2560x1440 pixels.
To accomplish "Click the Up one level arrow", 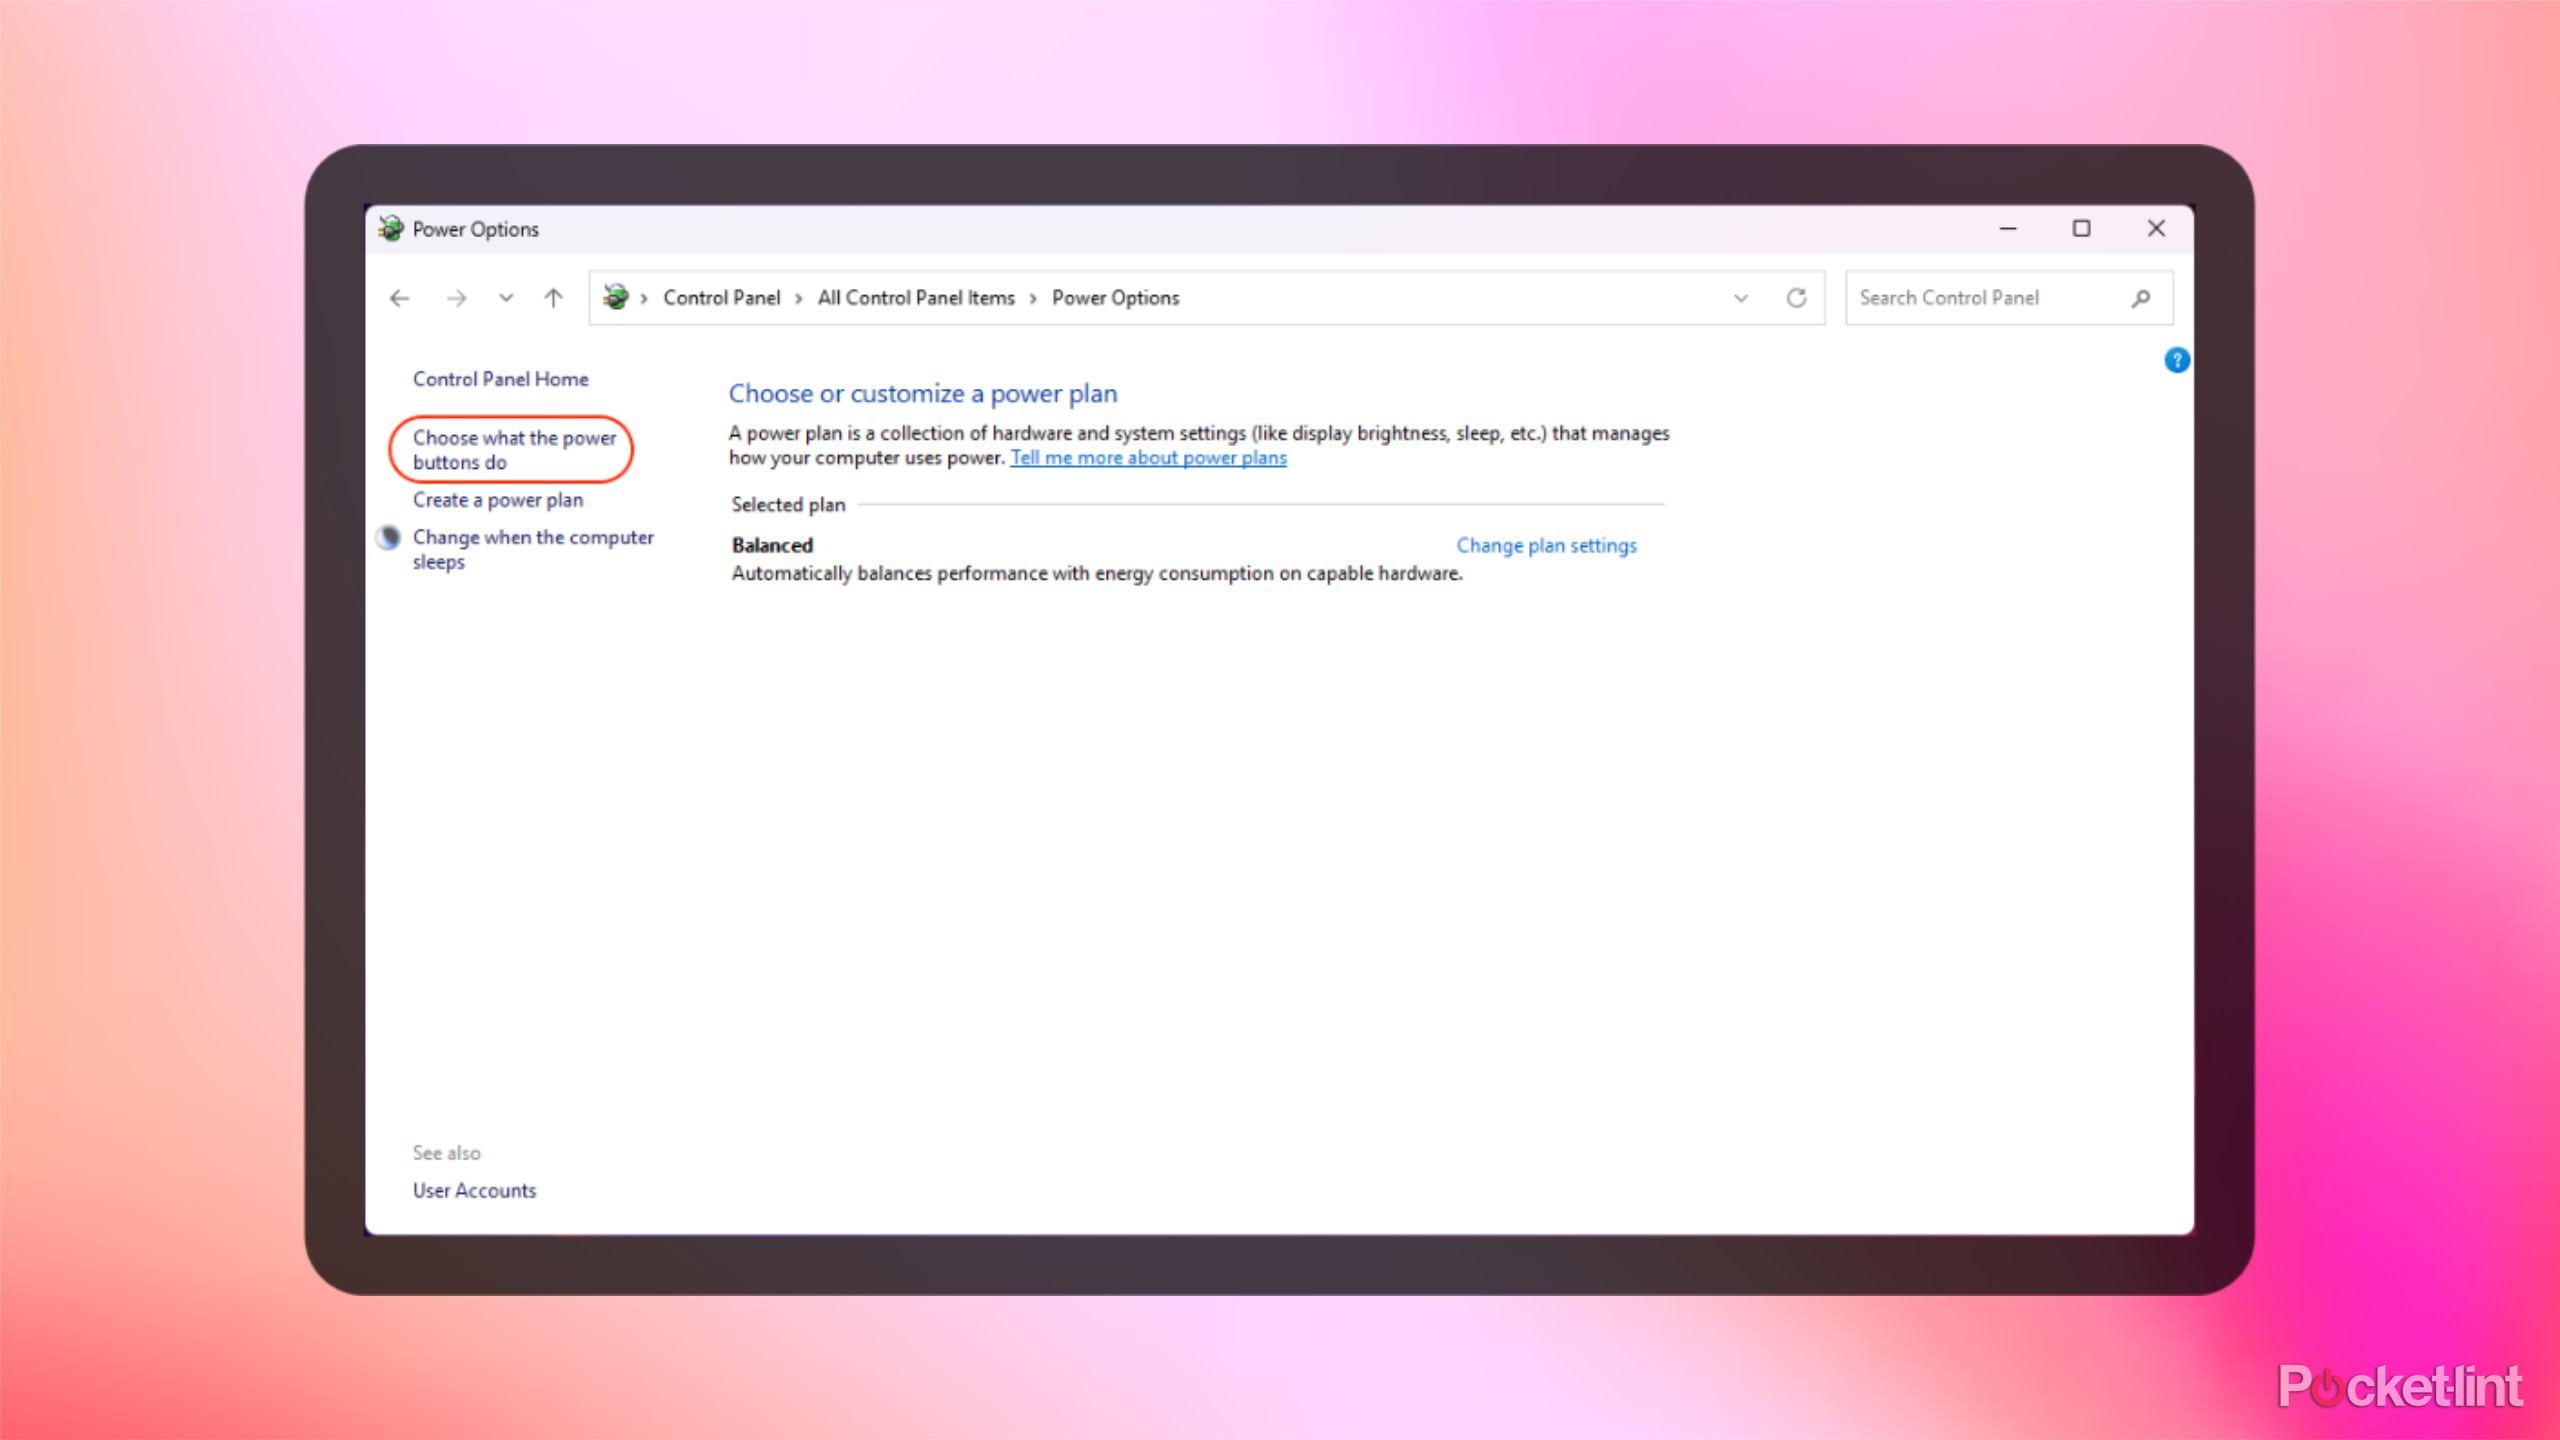I will (x=553, y=298).
